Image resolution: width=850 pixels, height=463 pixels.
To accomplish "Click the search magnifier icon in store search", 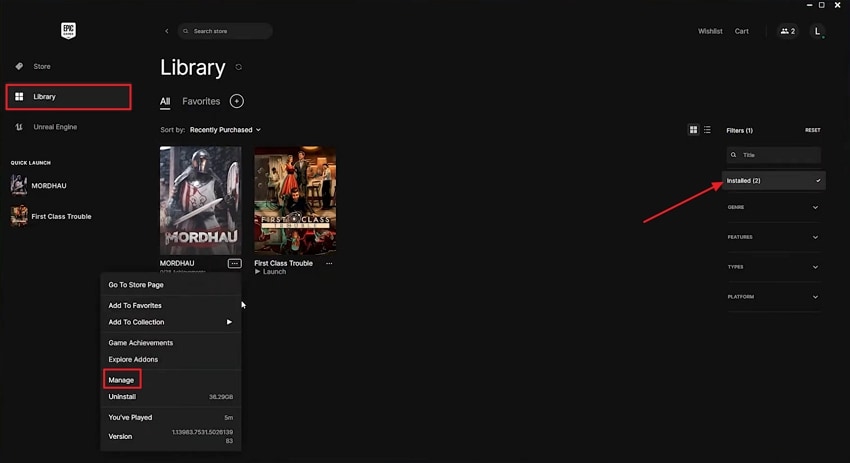I will (x=186, y=31).
